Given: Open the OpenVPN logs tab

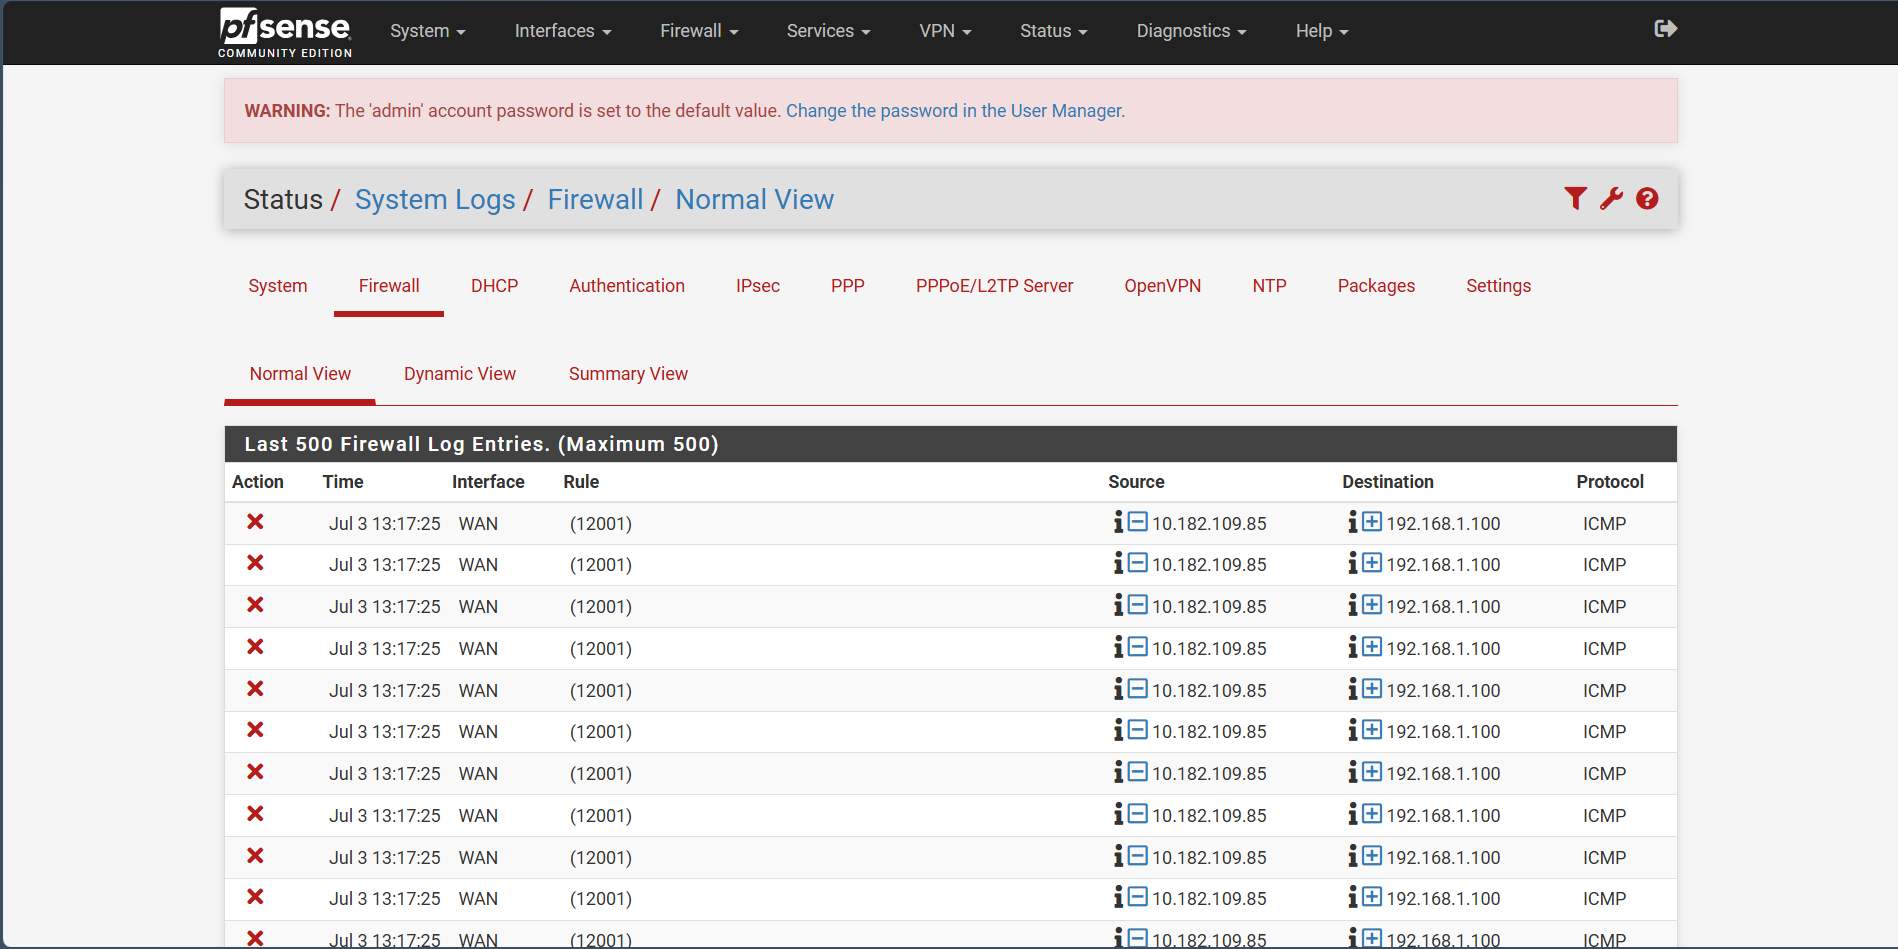Looking at the screenshot, I should click(x=1163, y=286).
